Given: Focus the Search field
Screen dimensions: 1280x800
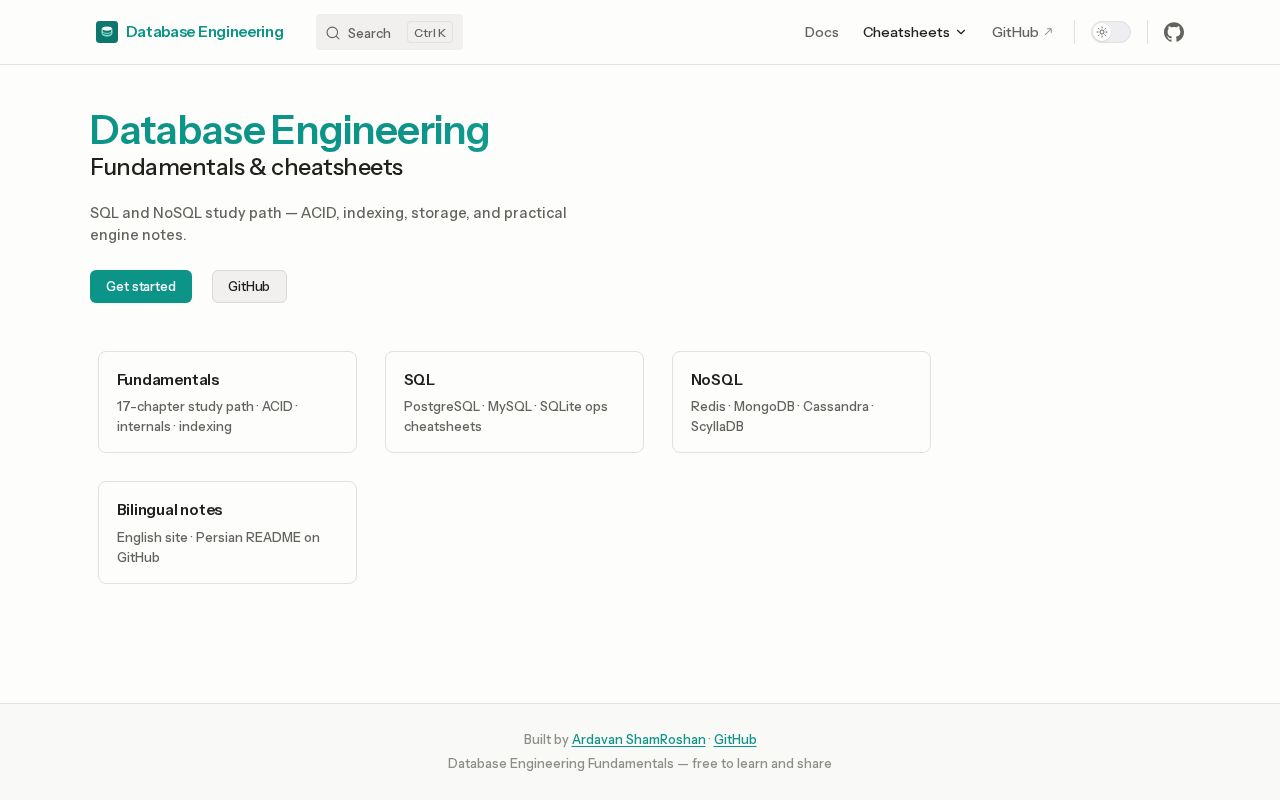Looking at the screenshot, I should [x=389, y=32].
